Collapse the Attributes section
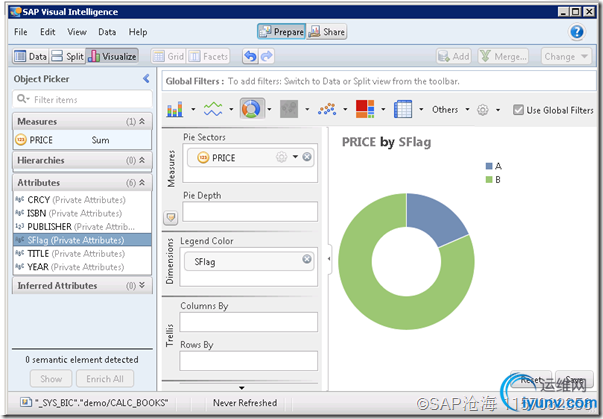Screen dimensions: 603x419 [142, 183]
